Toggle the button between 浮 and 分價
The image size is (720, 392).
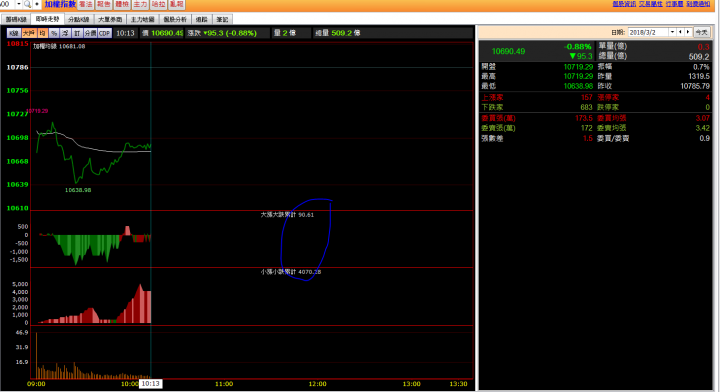click(77, 33)
